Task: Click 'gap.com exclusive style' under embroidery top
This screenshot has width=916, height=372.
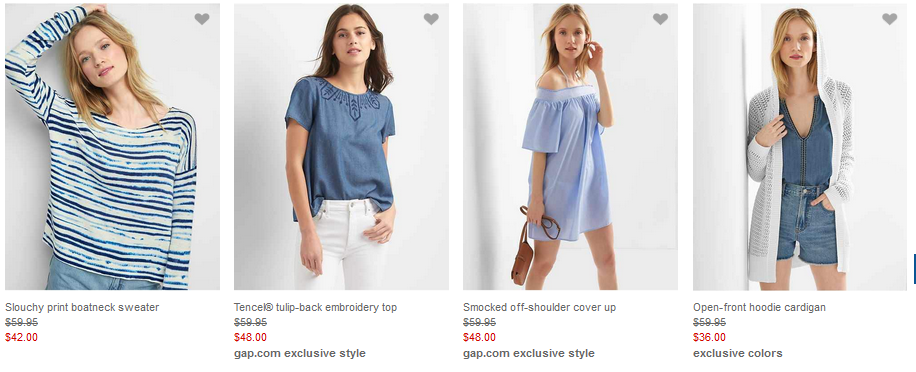Action: click(300, 353)
